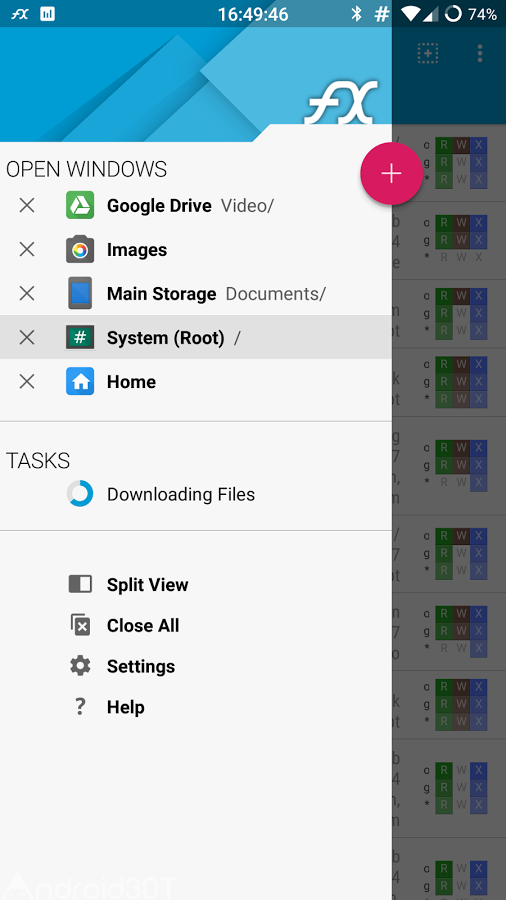
Task: Close the Home window
Action: (27, 382)
